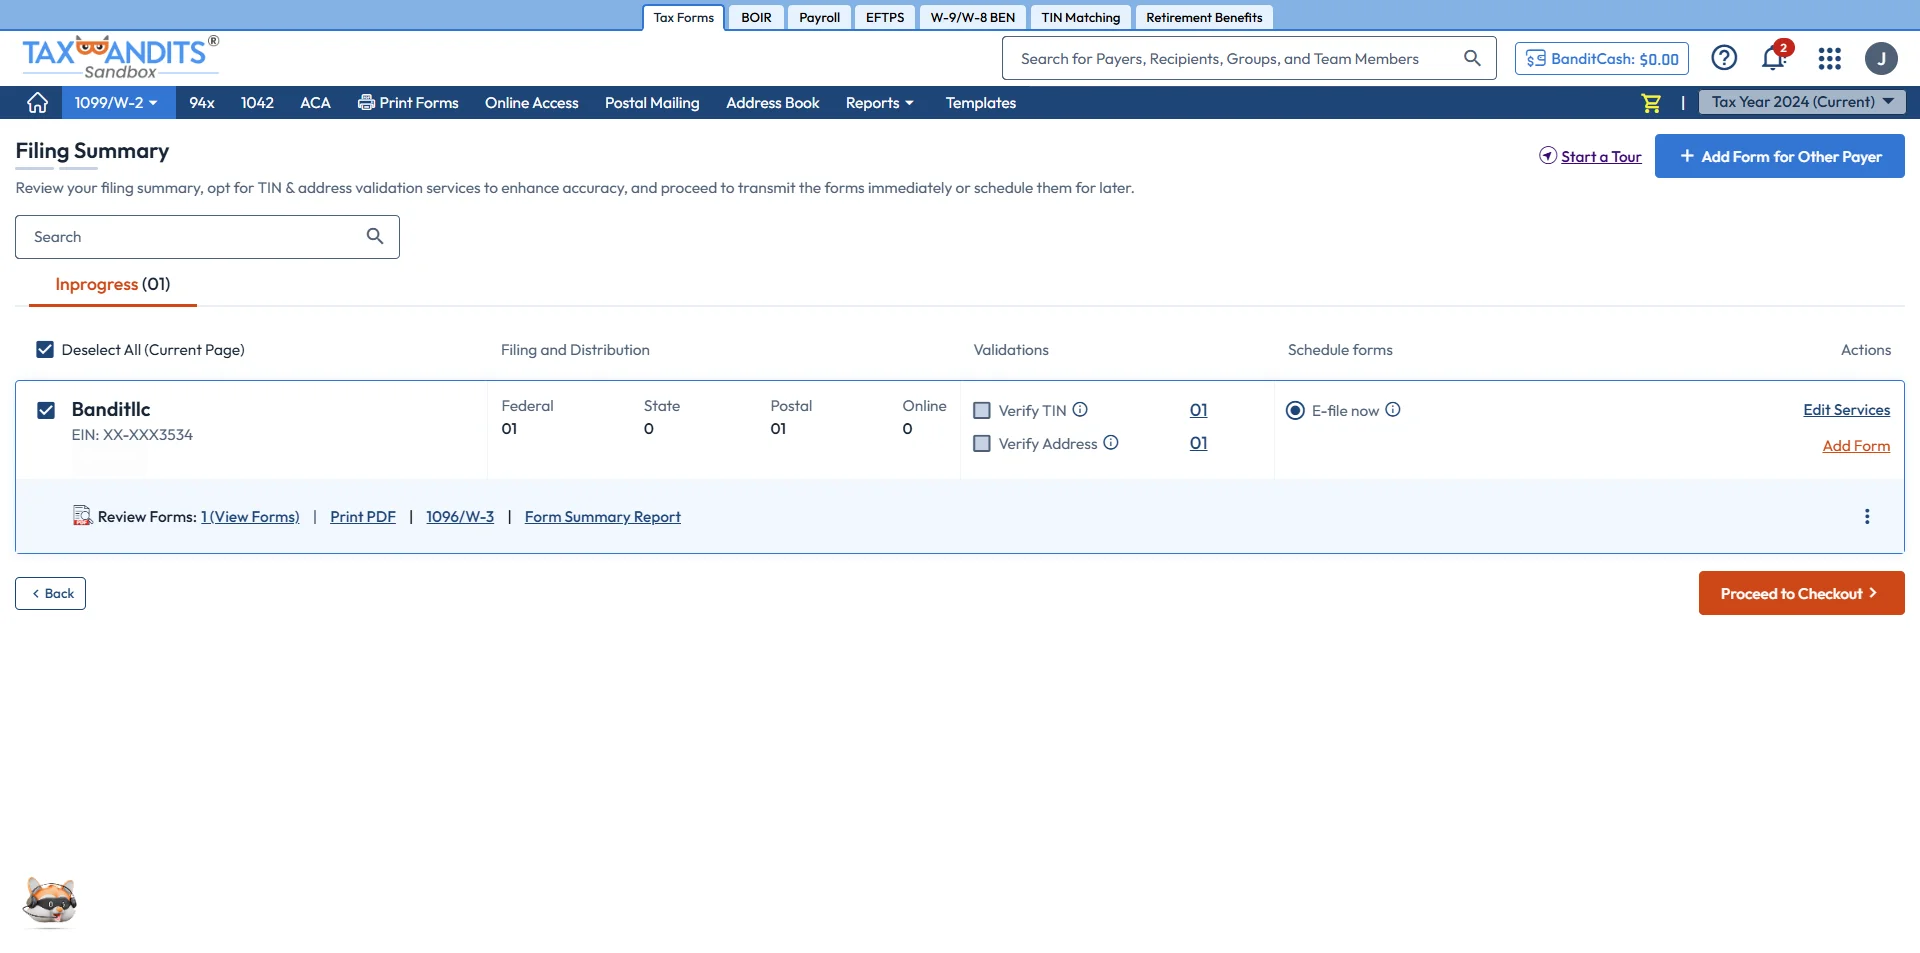Enable Verify Address validation
Viewport: 1920px width, 953px height.
point(981,443)
